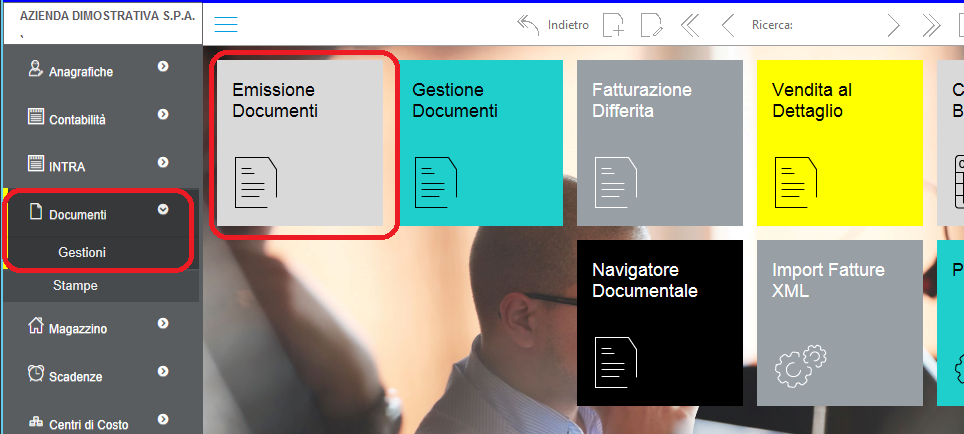The height and width of the screenshot is (434, 964).
Task: Open the Gestione Documenti tile
Action: click(480, 143)
